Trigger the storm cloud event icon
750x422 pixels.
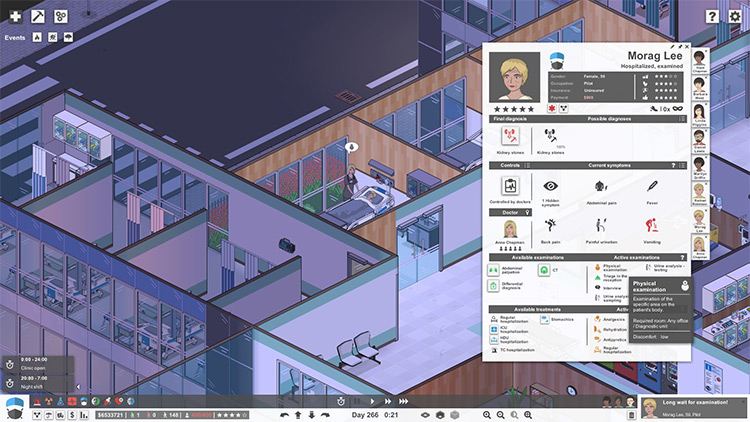[x=68, y=37]
